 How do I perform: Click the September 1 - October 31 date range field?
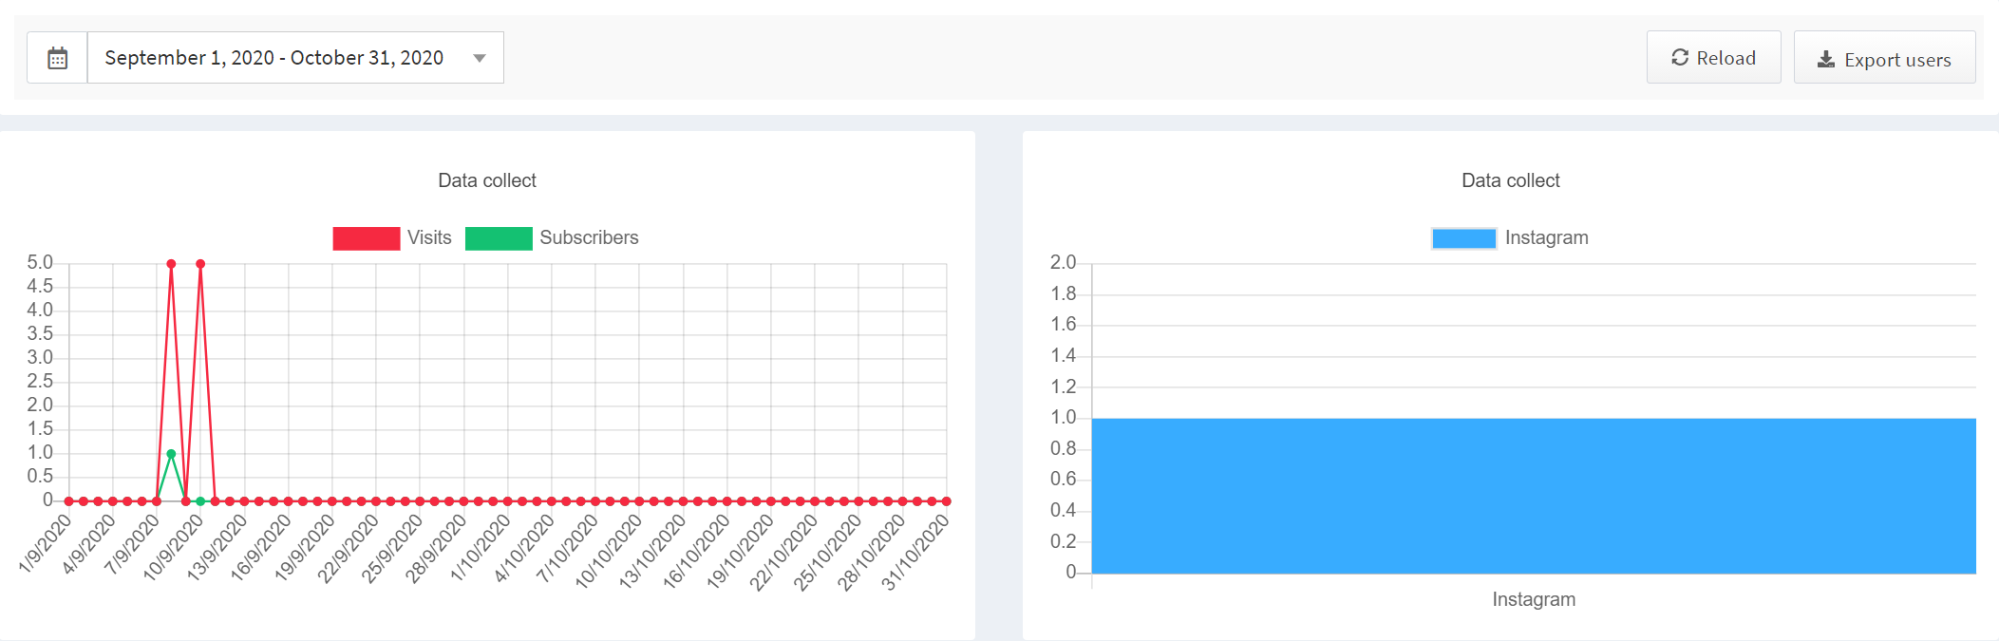pyautogui.click(x=296, y=58)
